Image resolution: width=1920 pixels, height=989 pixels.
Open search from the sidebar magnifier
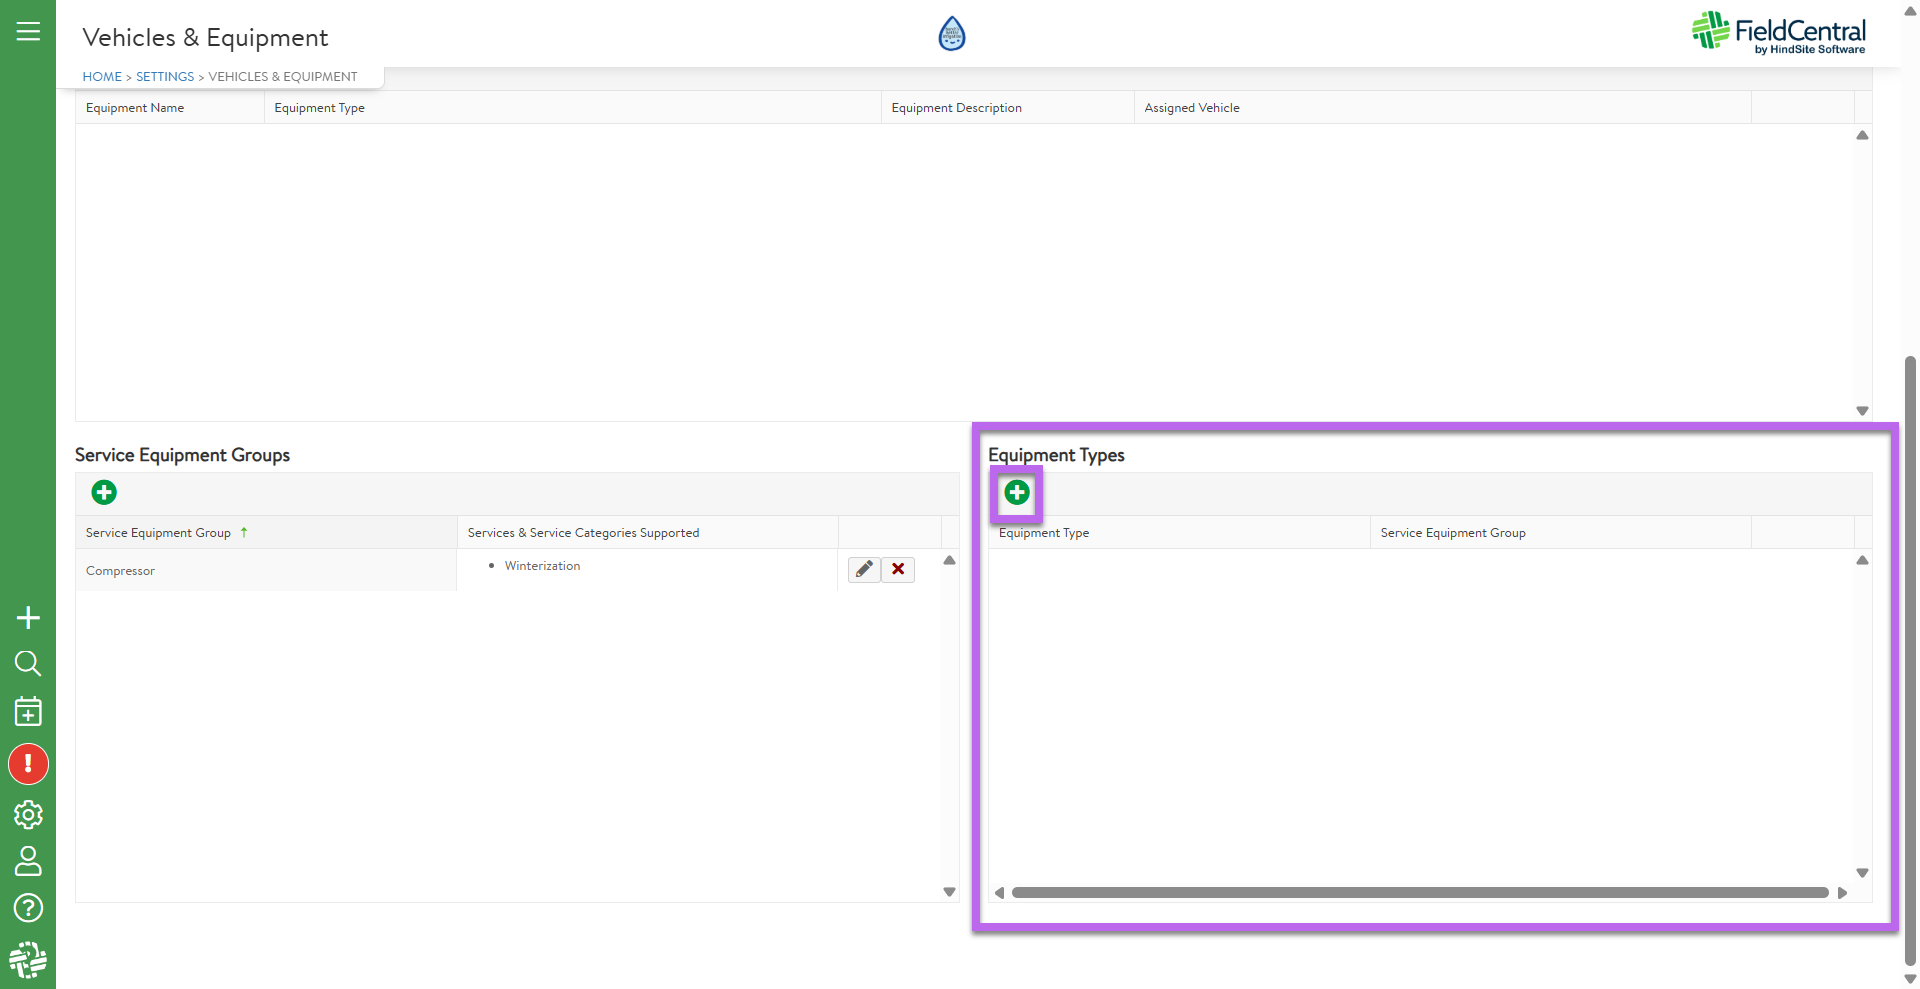coord(28,664)
